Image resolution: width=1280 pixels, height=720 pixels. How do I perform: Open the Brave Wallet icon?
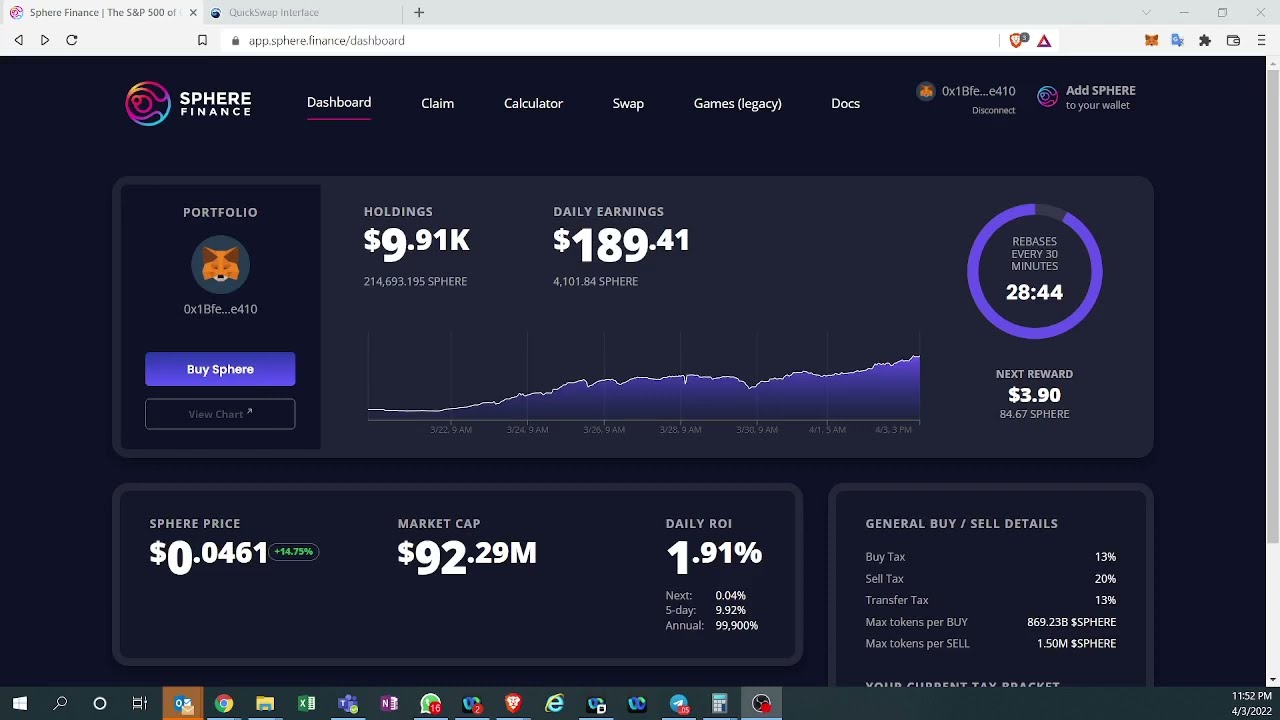1233,41
